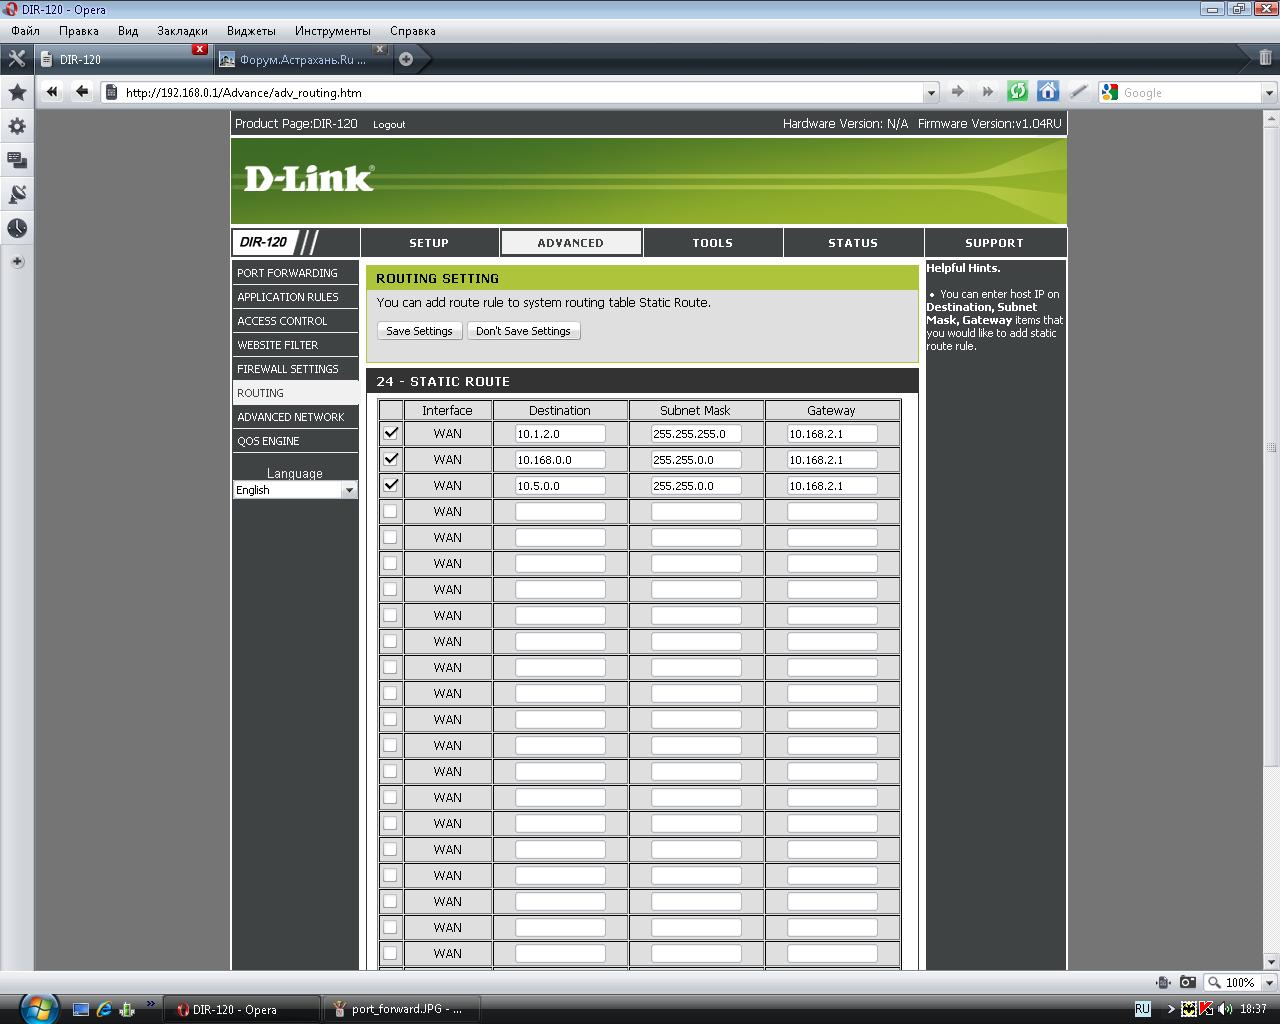The width and height of the screenshot is (1280, 1024).
Task: Click subnet mask field of 10.168.0.0 route
Action: pyautogui.click(x=696, y=459)
